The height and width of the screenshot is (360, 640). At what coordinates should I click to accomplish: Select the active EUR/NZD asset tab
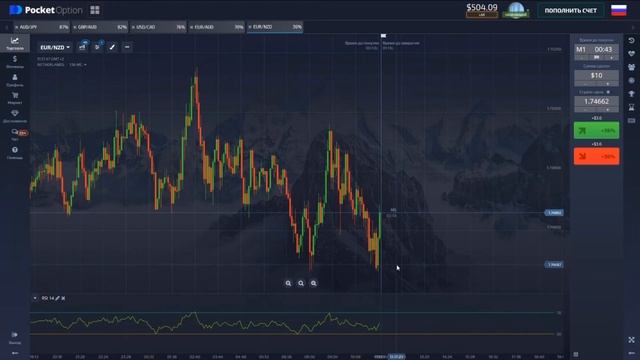(x=275, y=27)
